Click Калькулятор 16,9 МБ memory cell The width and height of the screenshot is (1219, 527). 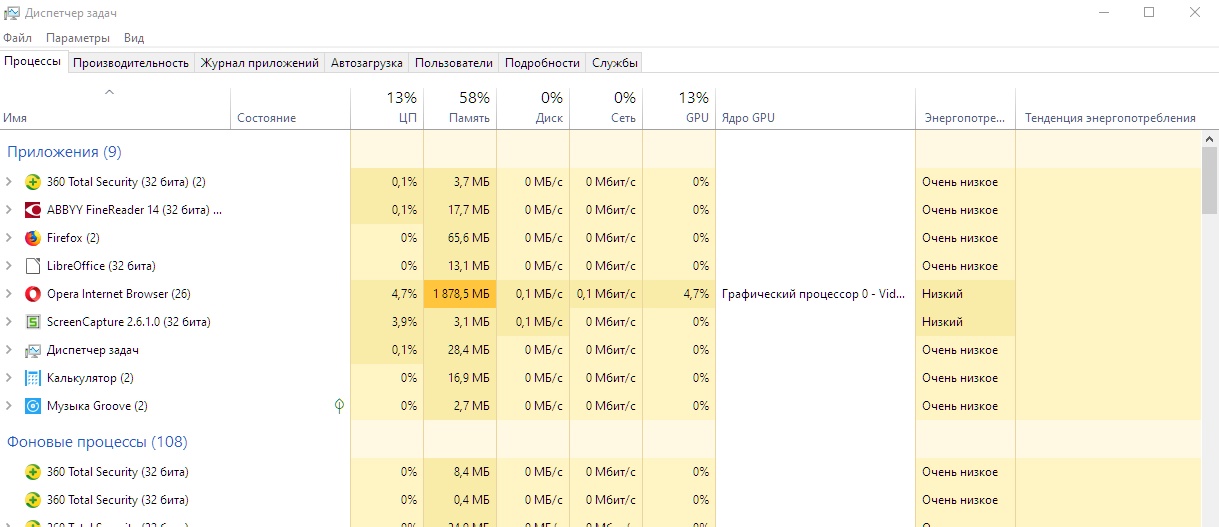pos(460,378)
